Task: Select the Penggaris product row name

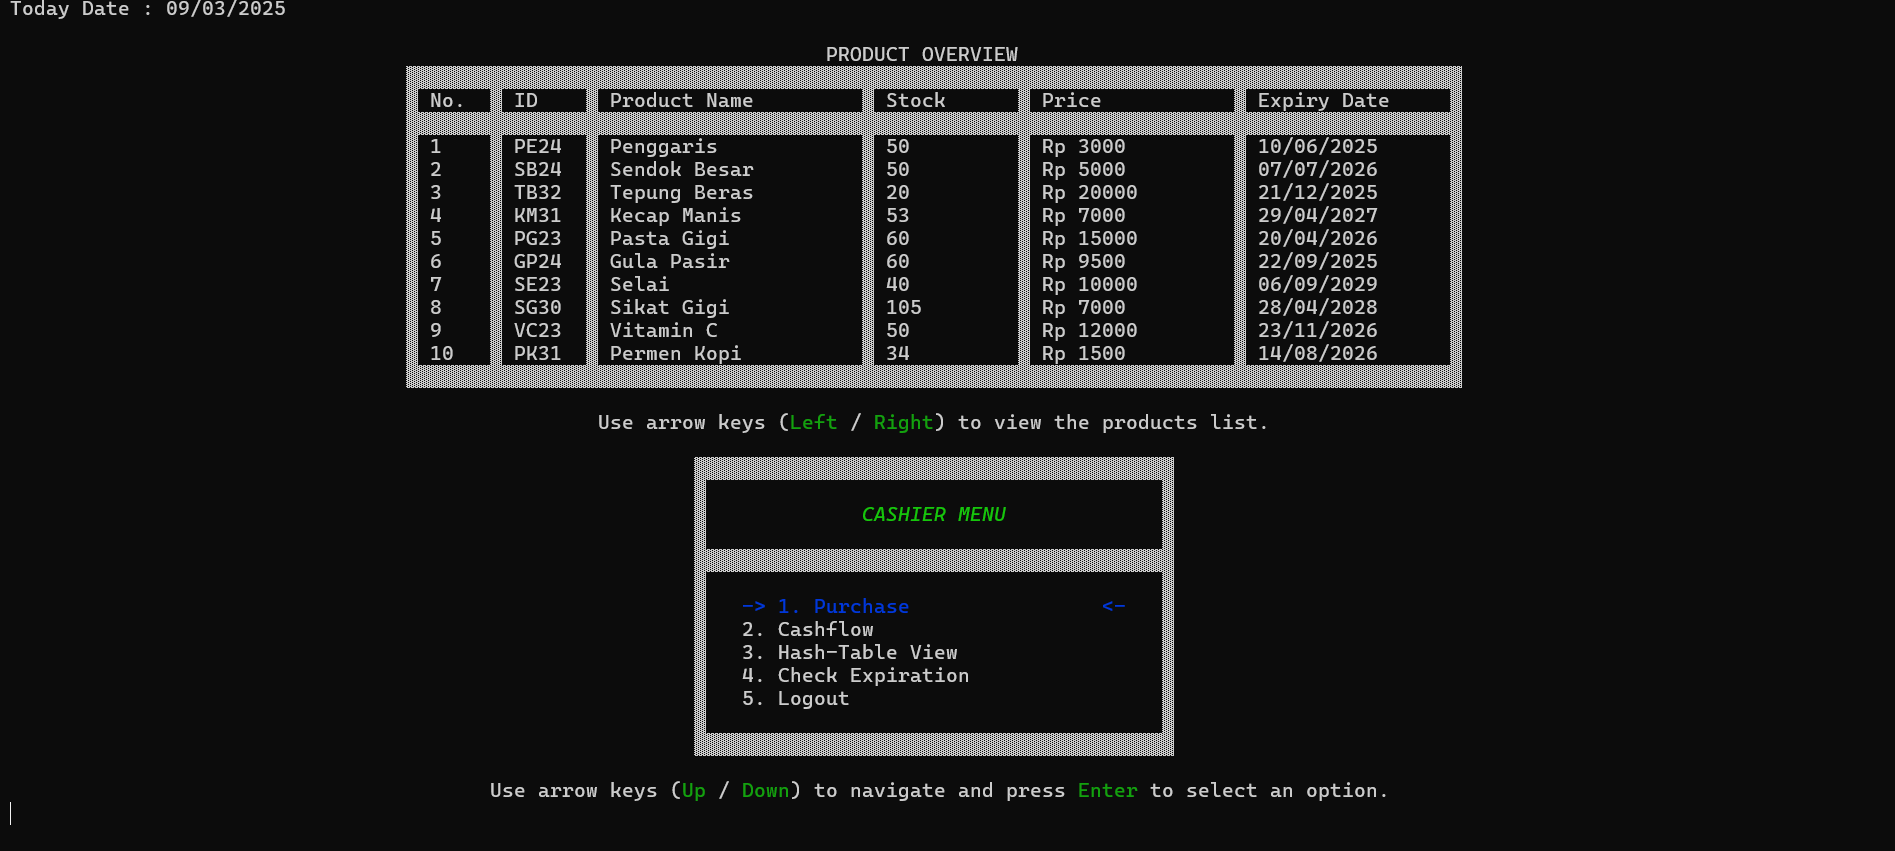Action: (663, 147)
